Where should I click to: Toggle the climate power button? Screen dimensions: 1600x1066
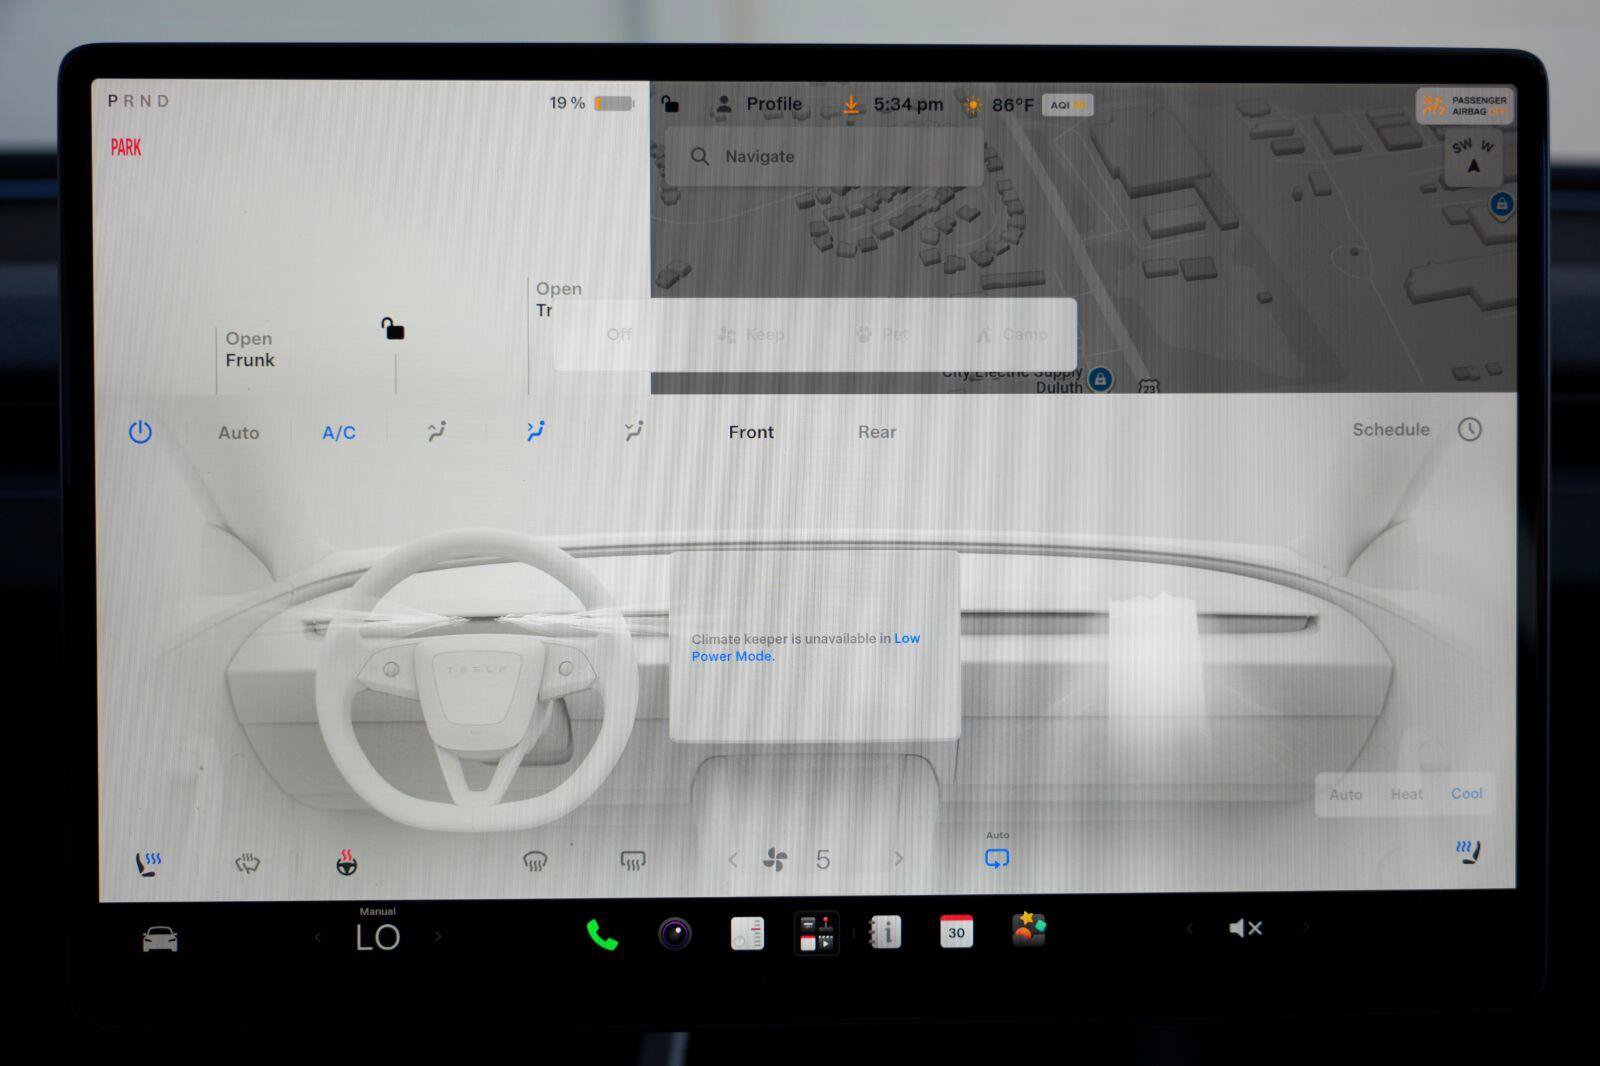(140, 432)
